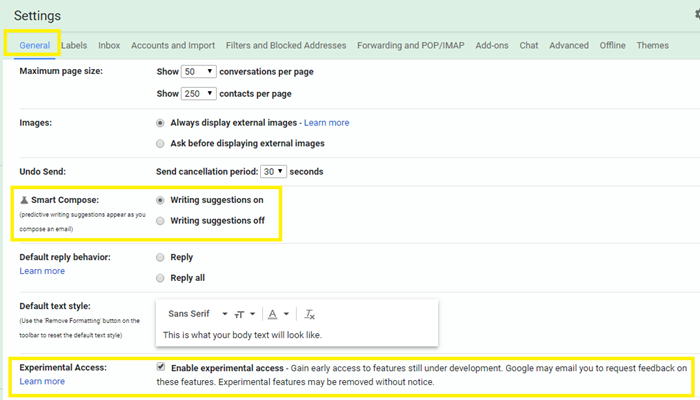This screenshot has width=700, height=400.
Task: Go to Forwarding and POP/IMAP tab
Action: point(411,45)
